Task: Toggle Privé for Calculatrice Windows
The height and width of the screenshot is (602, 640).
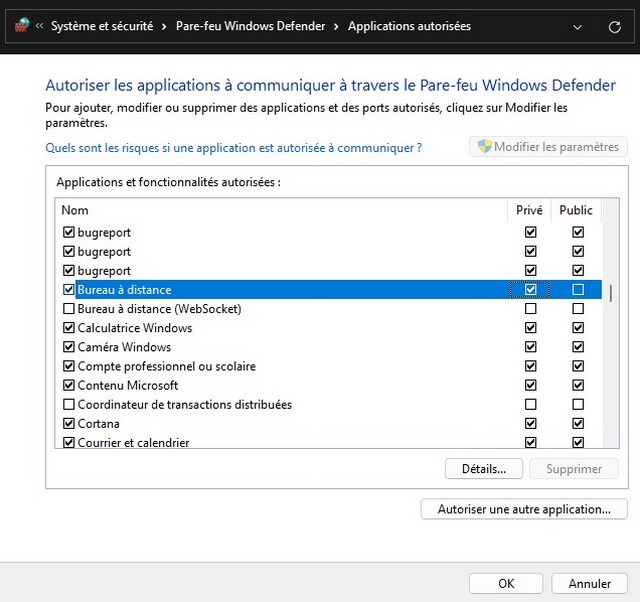Action: pyautogui.click(x=531, y=328)
